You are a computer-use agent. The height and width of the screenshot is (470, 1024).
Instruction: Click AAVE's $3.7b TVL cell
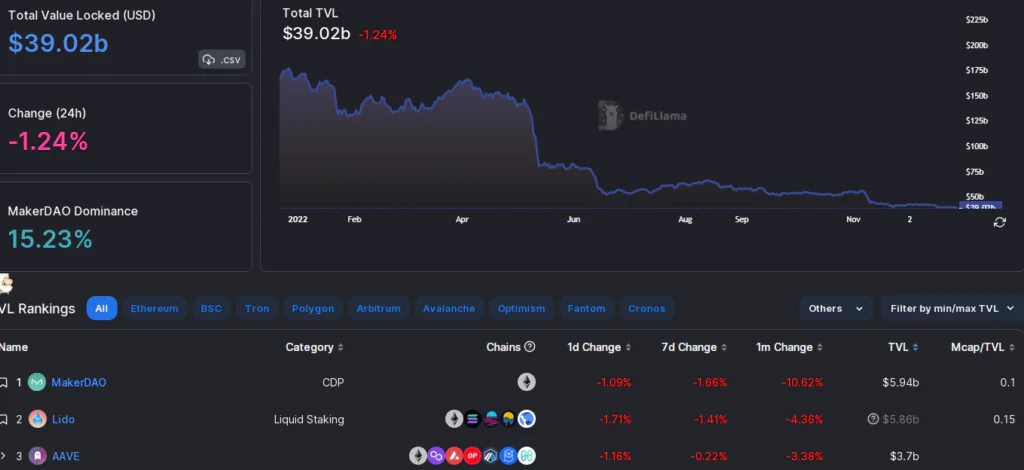(904, 456)
